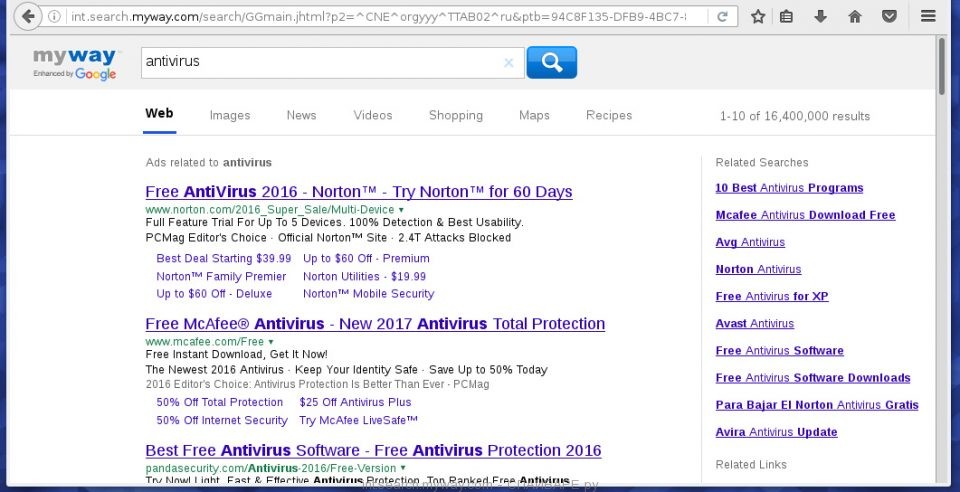Open the downloads arrow icon
This screenshot has width=960, height=492.
click(x=820, y=17)
